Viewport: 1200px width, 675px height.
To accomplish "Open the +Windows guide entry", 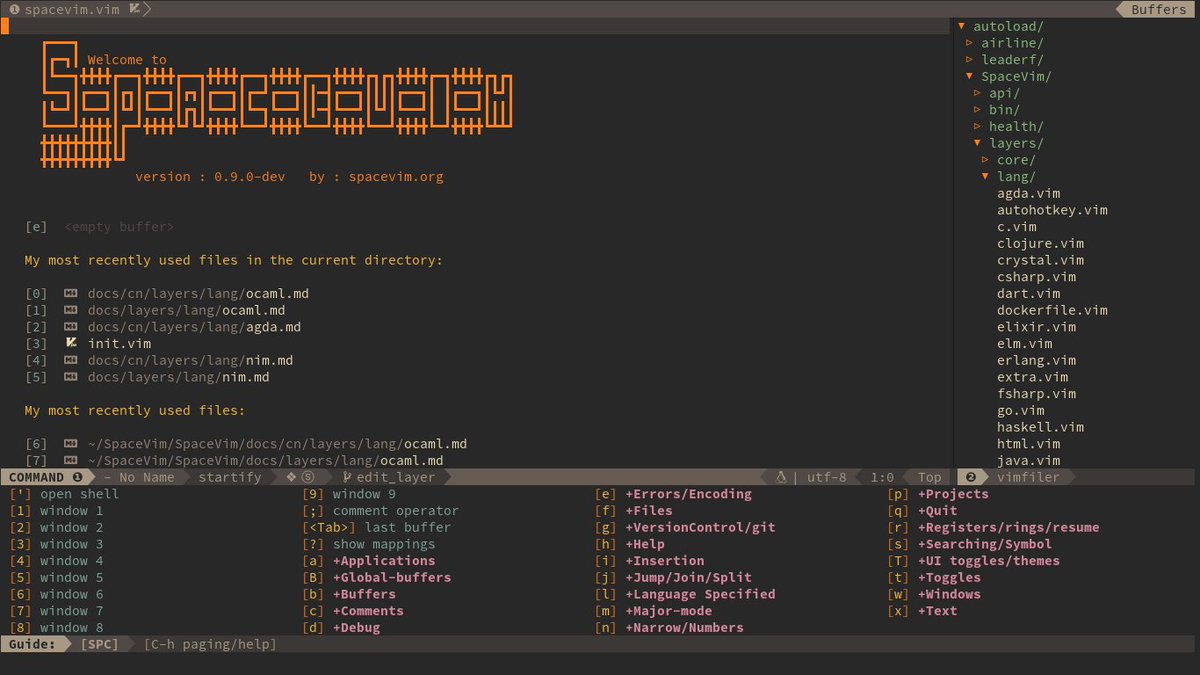I will coord(949,594).
